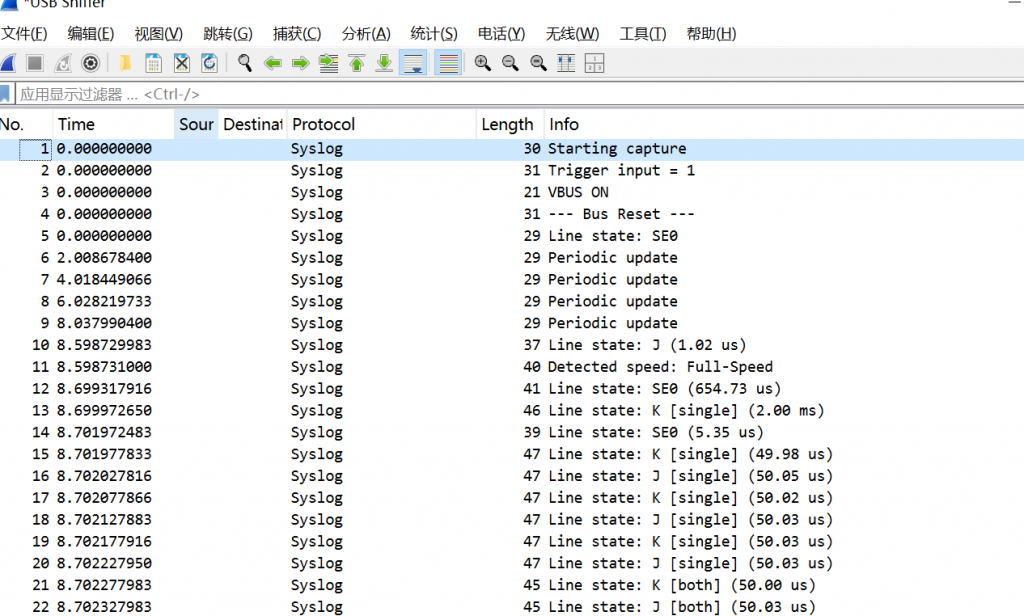Select packet 5 'Line state: SE0'
The width and height of the screenshot is (1024, 616).
[x=512, y=236]
